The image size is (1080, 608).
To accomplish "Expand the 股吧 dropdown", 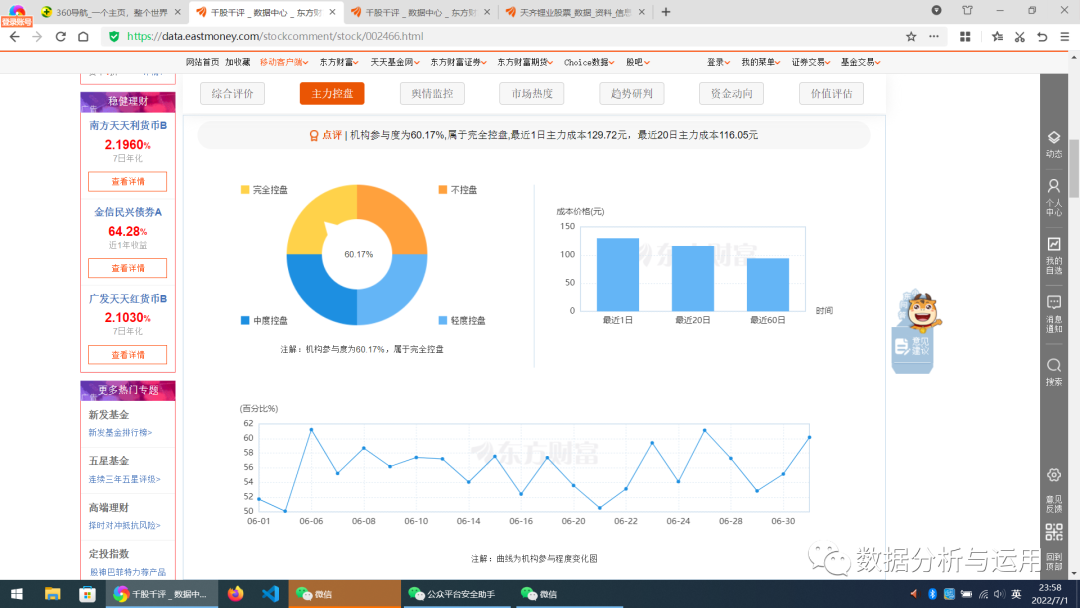I will (638, 62).
